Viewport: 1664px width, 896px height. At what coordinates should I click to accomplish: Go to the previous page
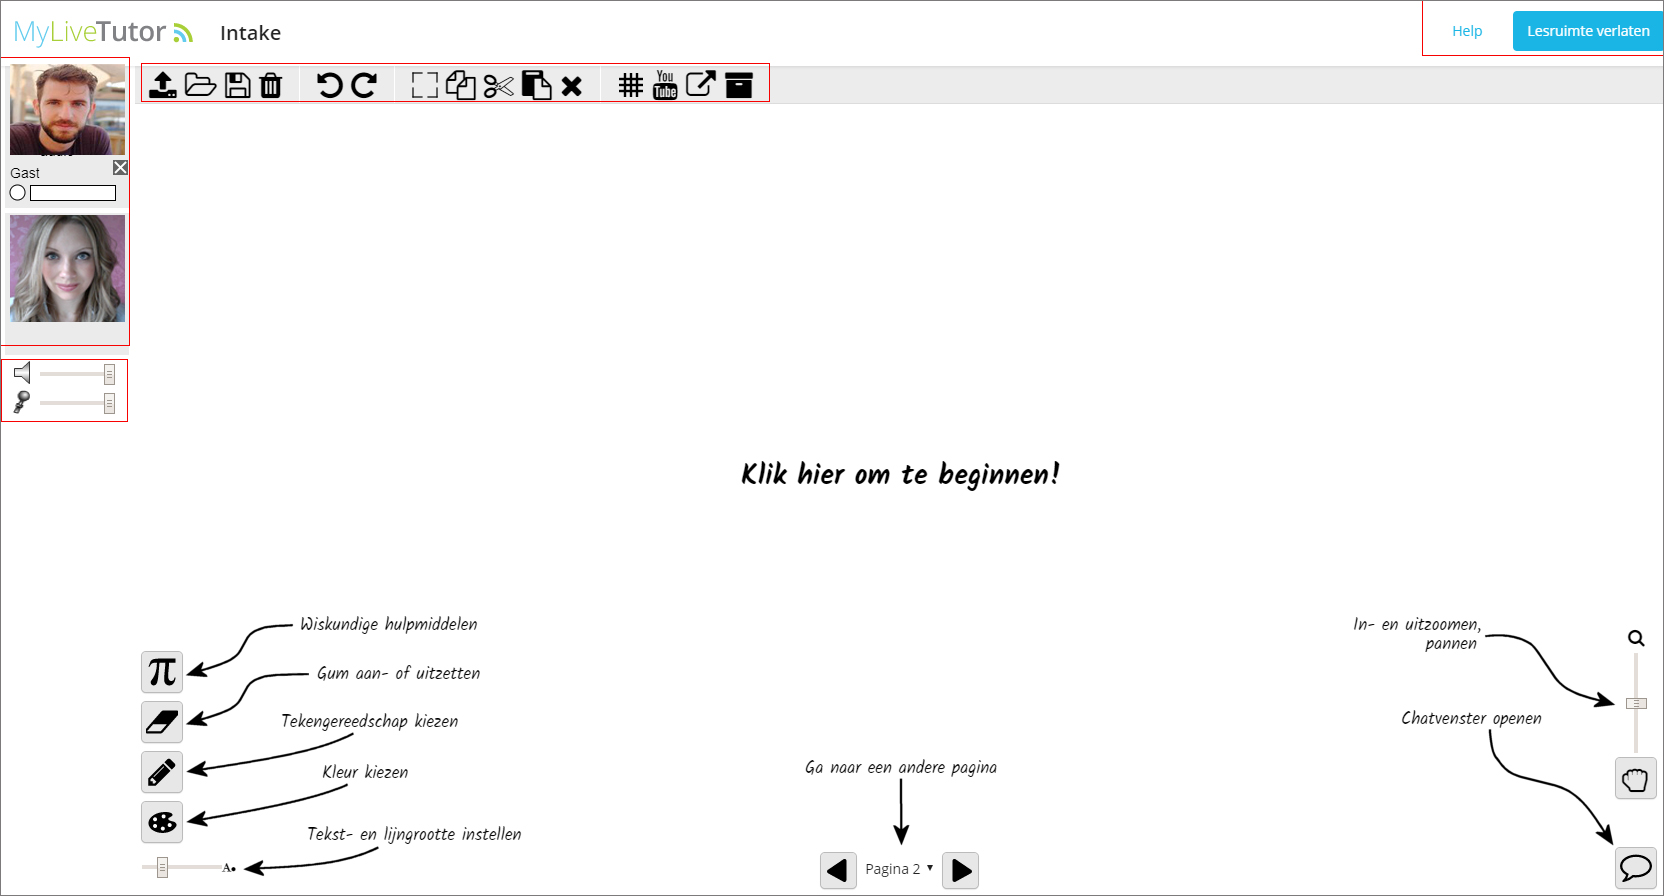point(838,870)
